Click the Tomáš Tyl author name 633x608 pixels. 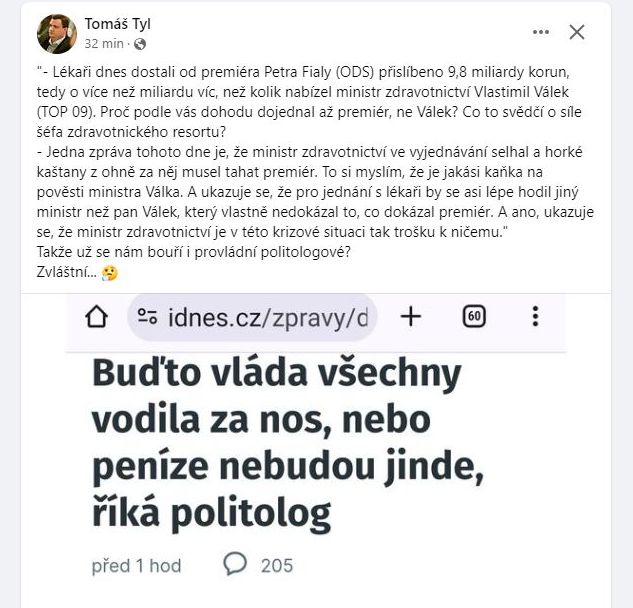(118, 24)
